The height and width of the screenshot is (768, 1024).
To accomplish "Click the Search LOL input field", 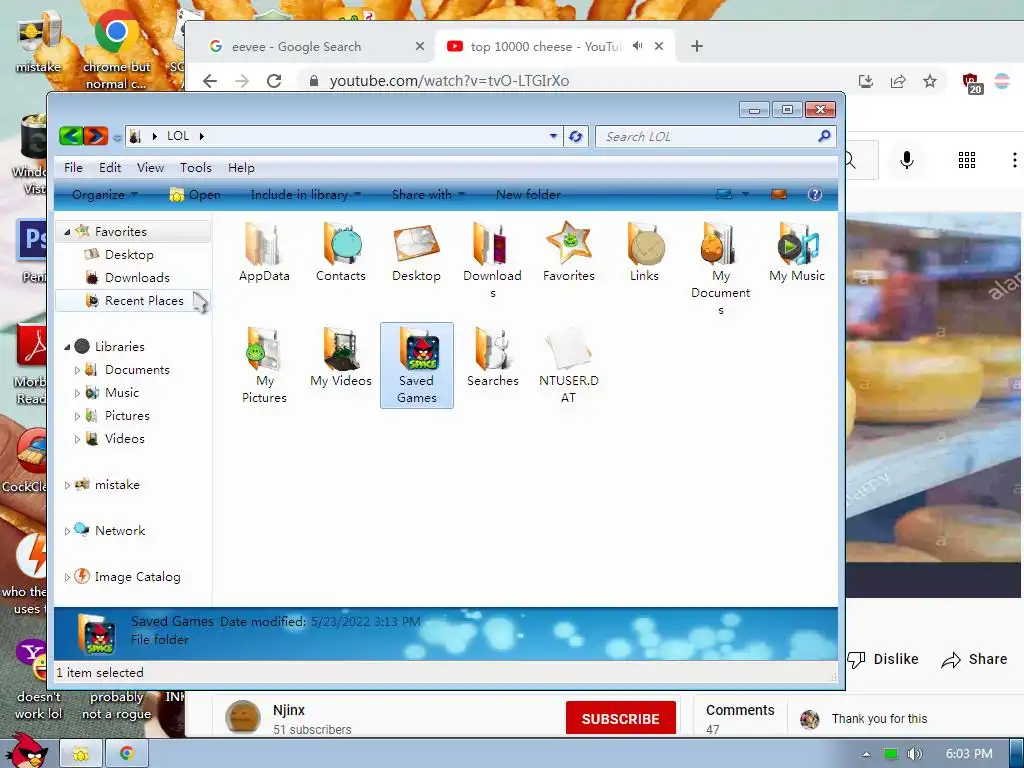I will coord(705,136).
